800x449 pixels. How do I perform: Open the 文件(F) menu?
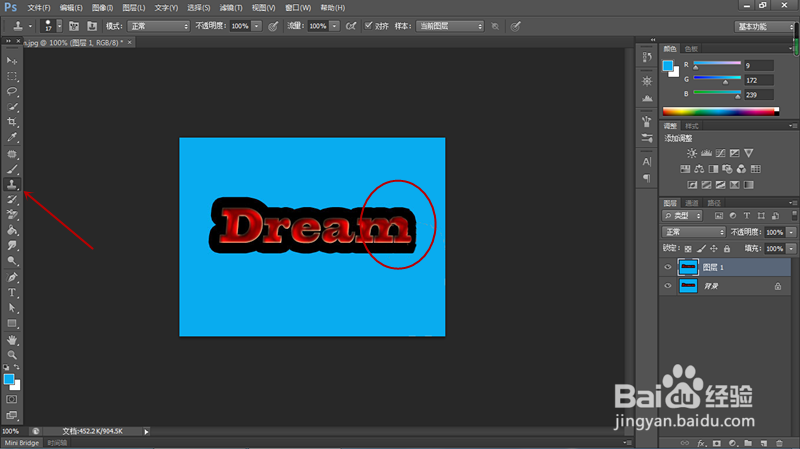point(39,8)
